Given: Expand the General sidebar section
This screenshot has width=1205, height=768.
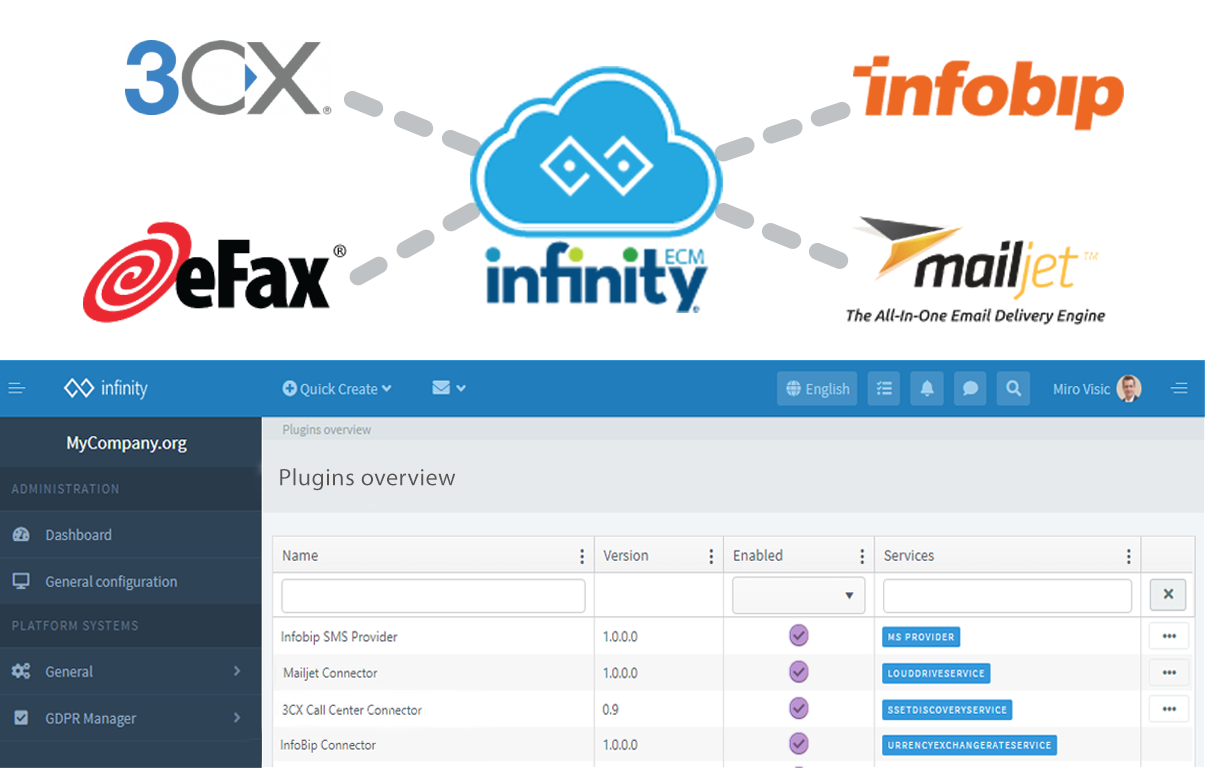Looking at the screenshot, I should 131,672.
